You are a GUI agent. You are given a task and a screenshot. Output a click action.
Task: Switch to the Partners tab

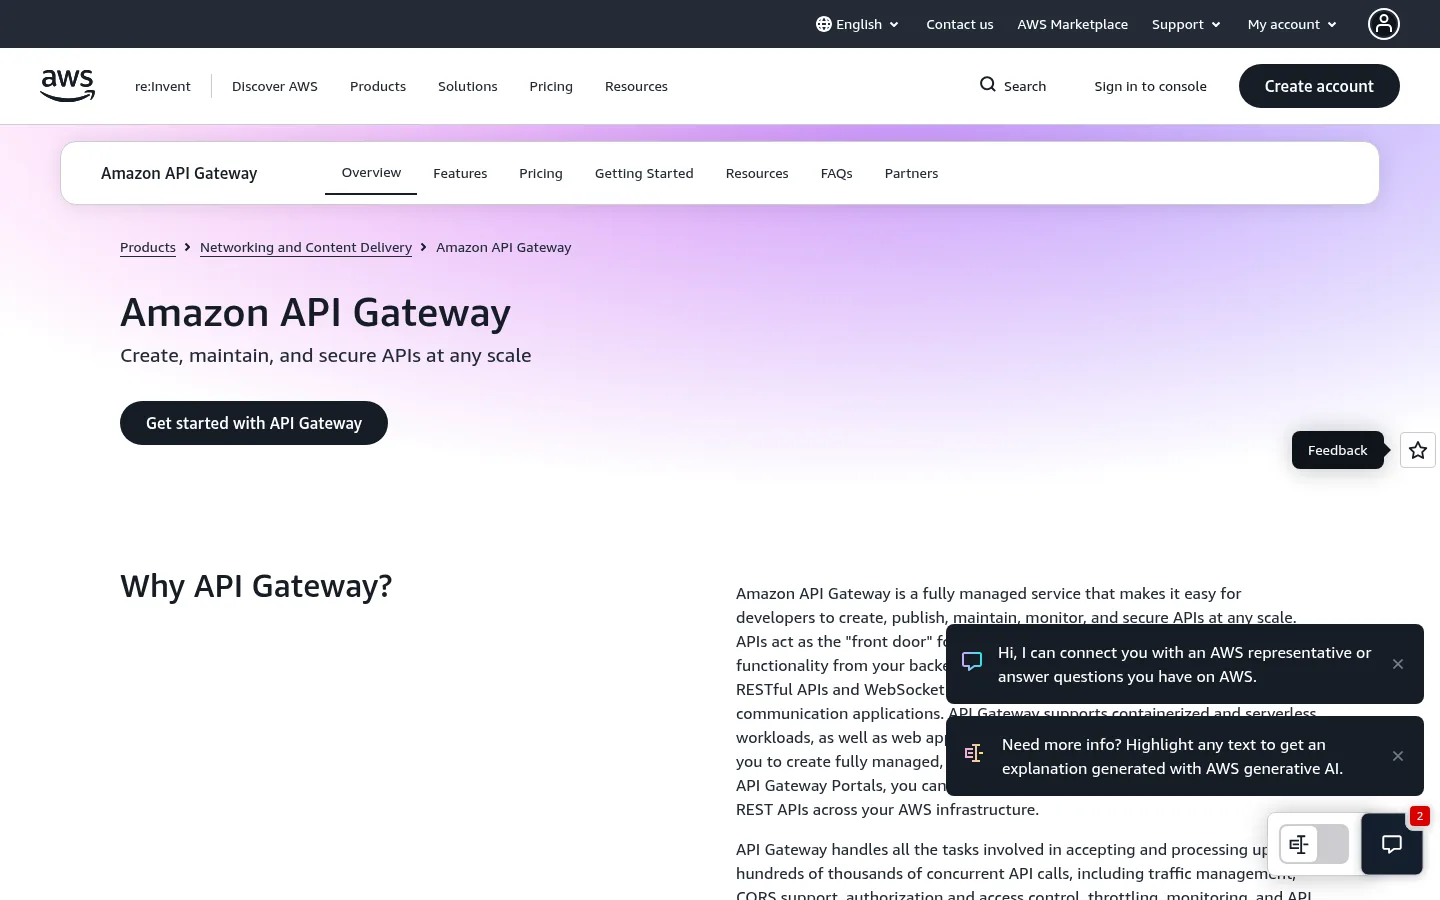(x=912, y=173)
